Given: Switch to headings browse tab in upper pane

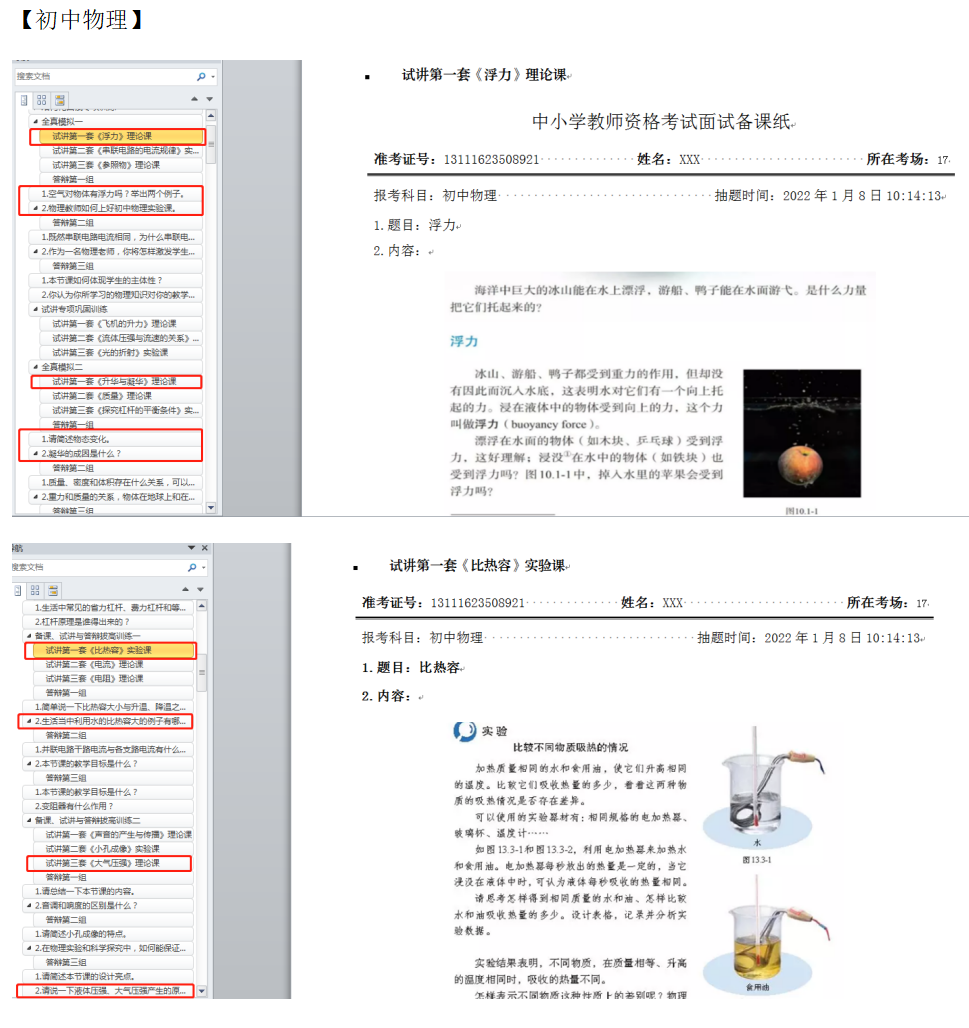Looking at the screenshot, I should (25, 100).
